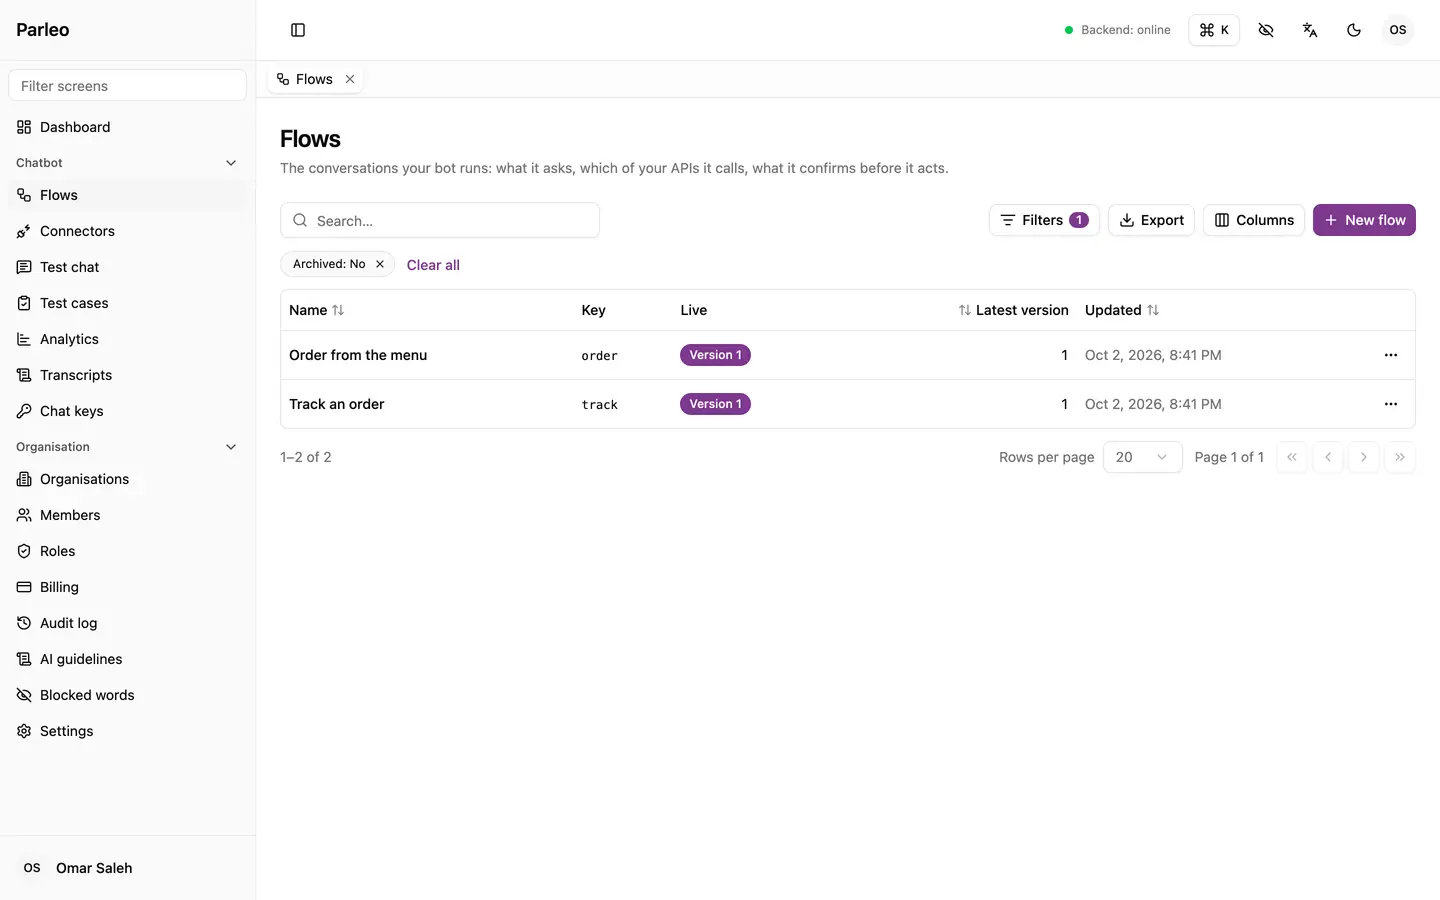Sort by Latest version column
This screenshot has width=1440, height=900.
pos(1013,310)
